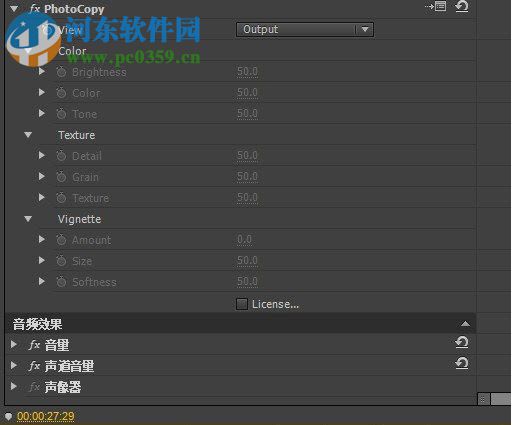Collapse the 音频效果 section arrow
Viewport: 516px width, 425px height.
[465, 324]
